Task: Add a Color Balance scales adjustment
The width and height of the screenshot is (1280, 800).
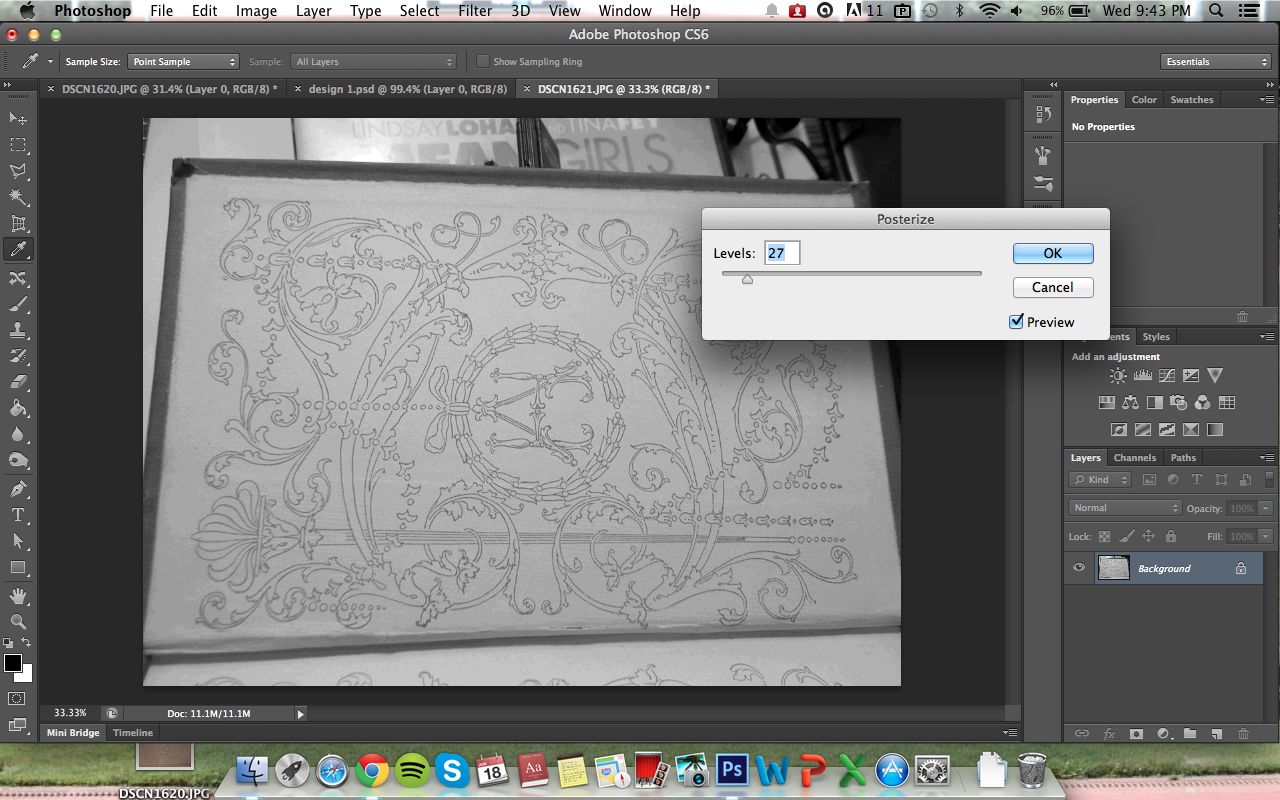Action: (1131, 403)
